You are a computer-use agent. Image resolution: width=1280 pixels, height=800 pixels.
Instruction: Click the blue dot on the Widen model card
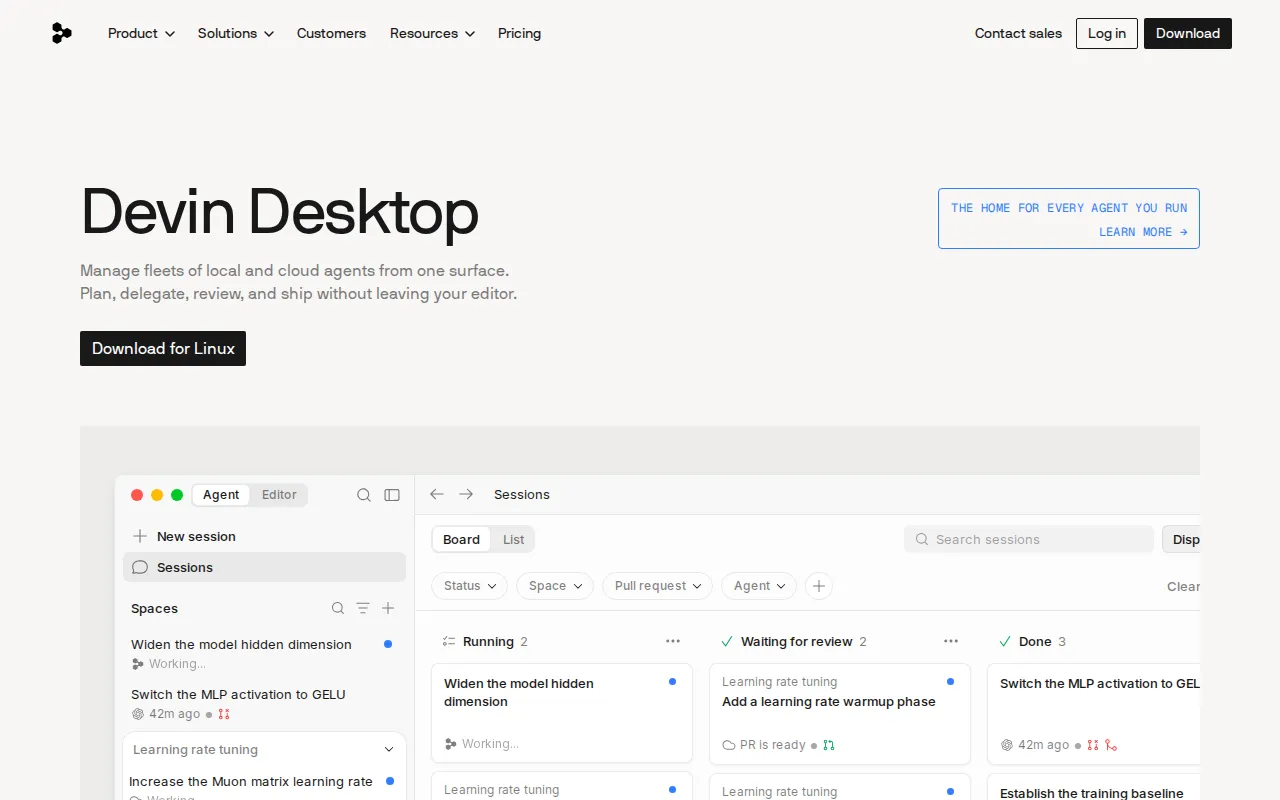pos(672,681)
